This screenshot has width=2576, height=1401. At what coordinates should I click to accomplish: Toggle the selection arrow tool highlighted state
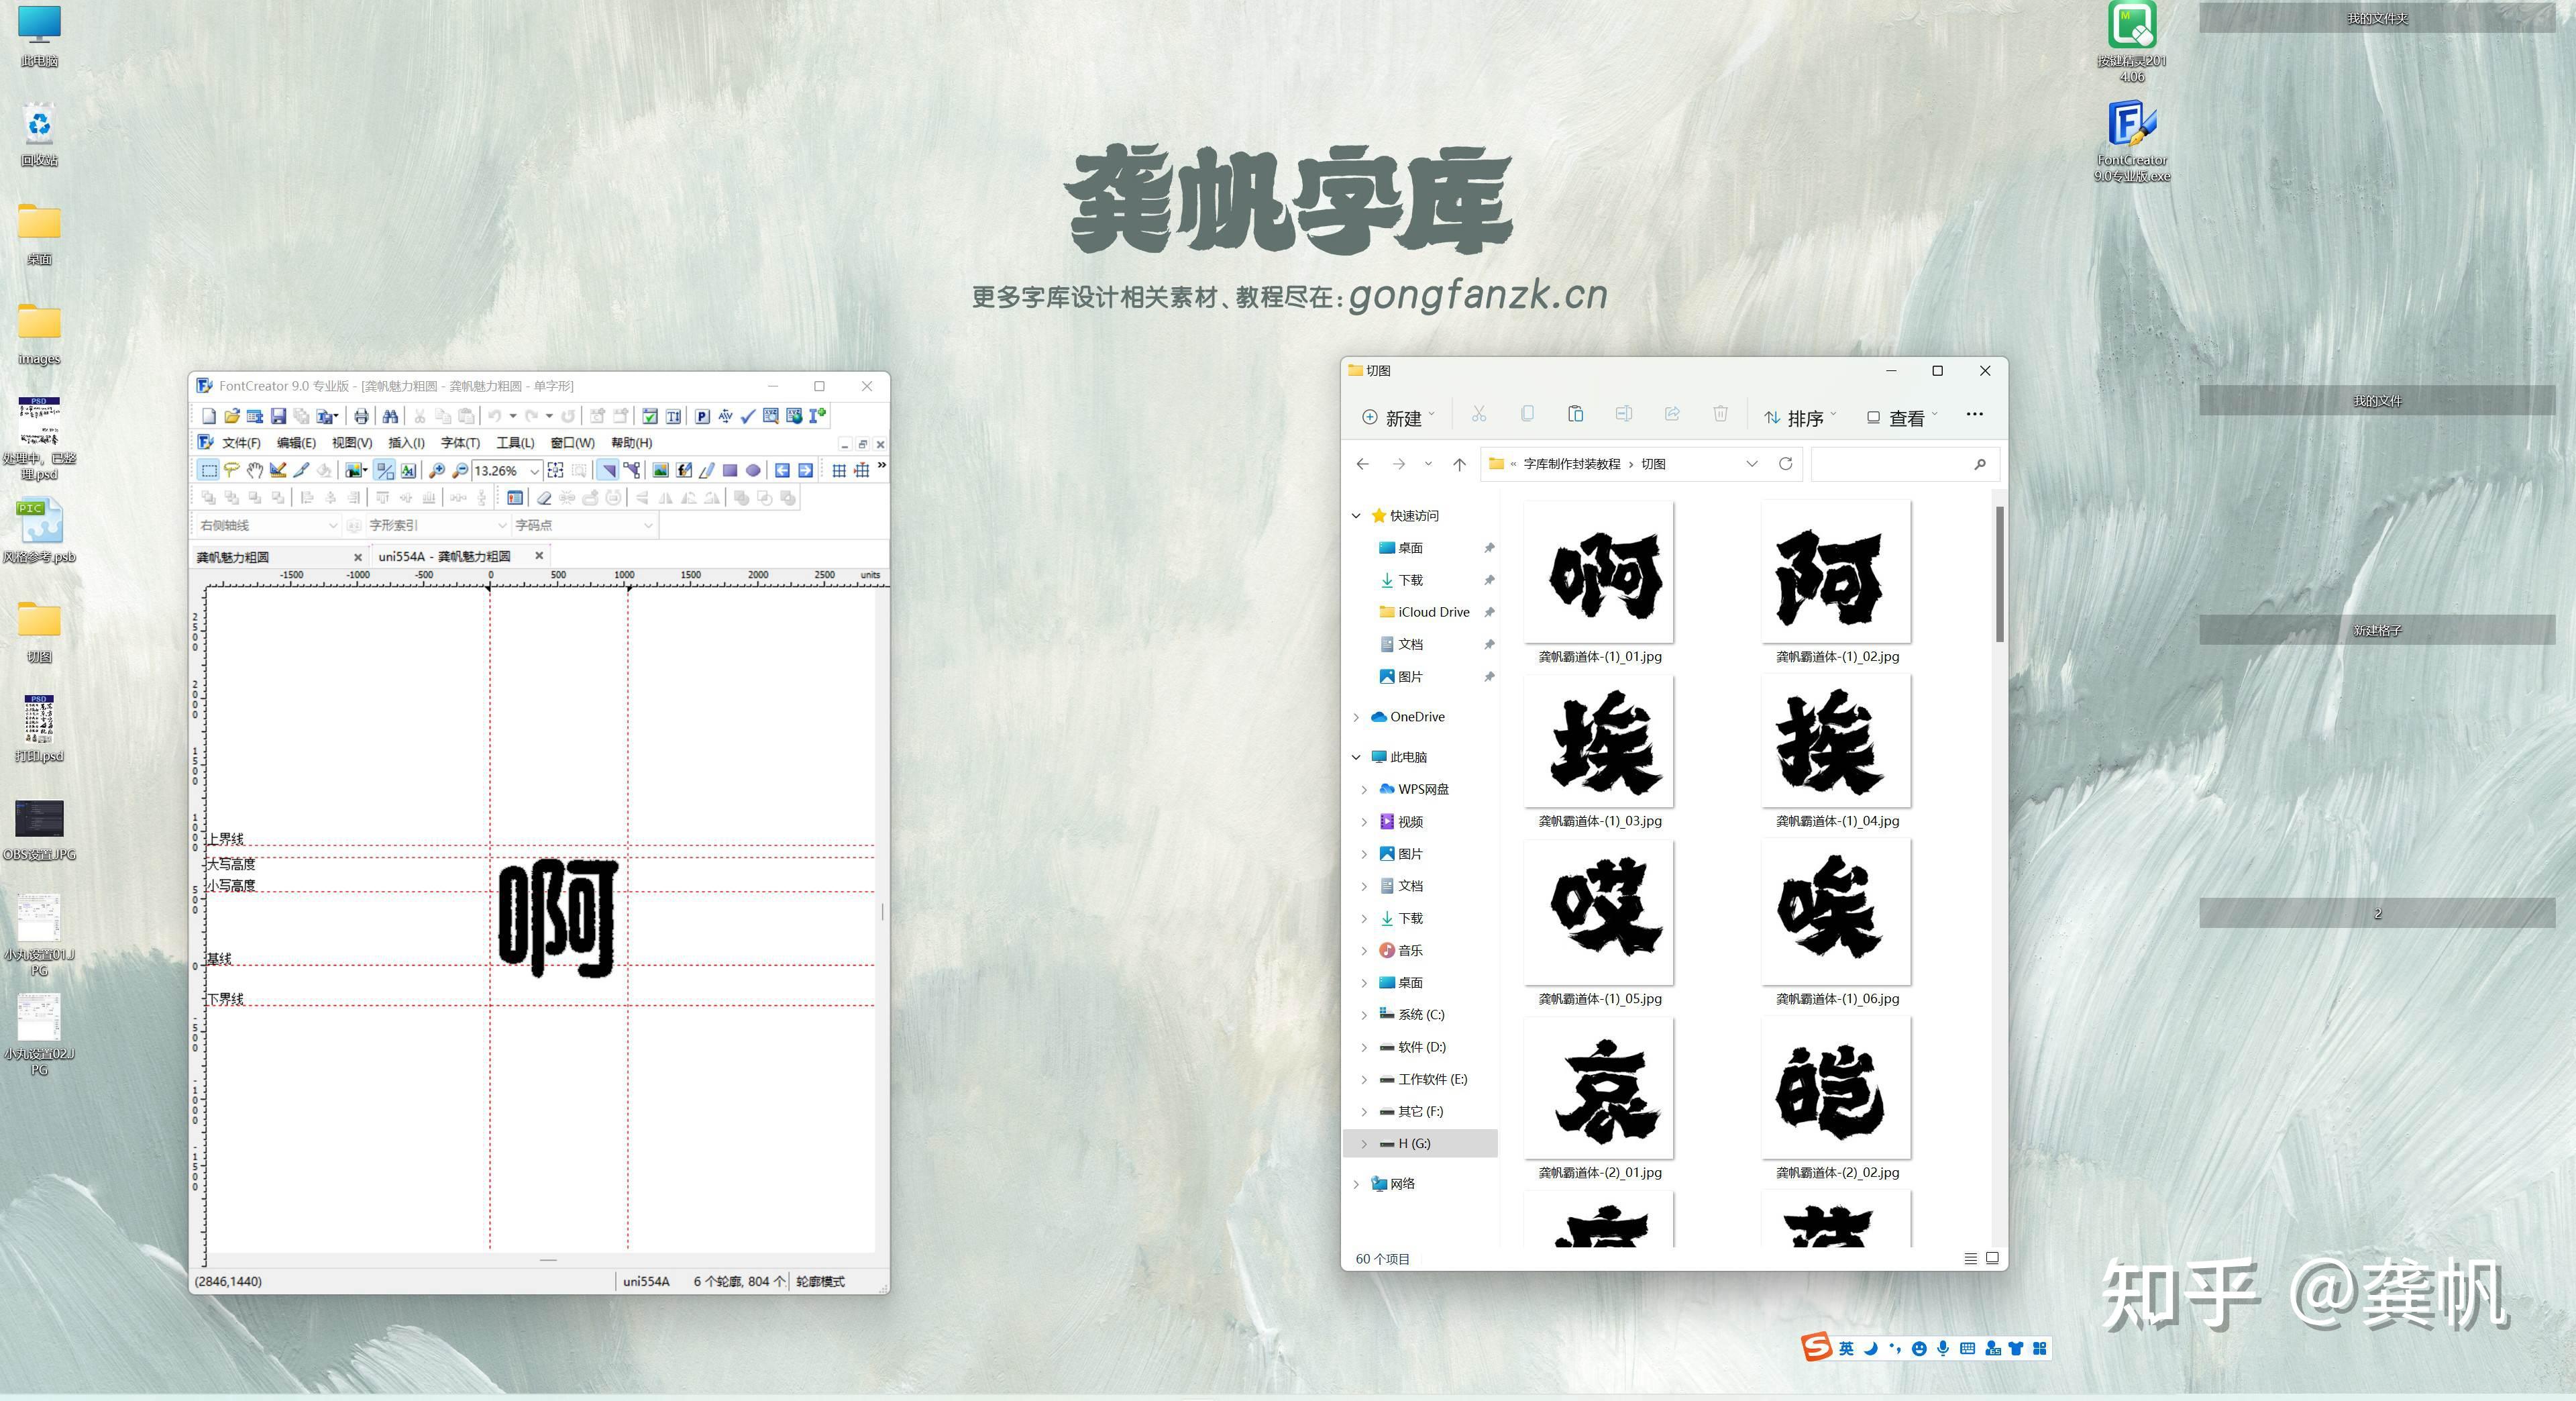pyautogui.click(x=608, y=471)
